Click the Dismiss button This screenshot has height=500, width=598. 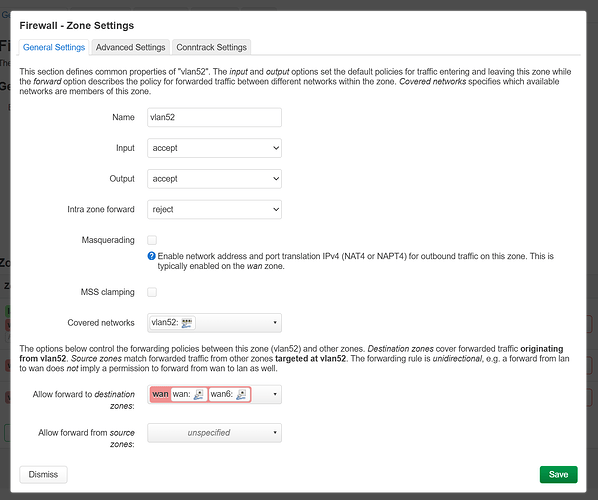(43, 474)
